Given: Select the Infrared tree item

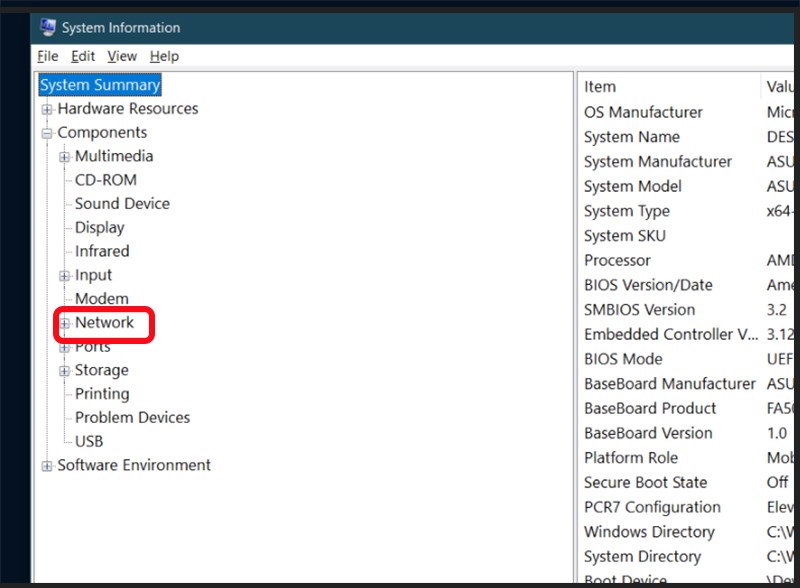Looking at the screenshot, I should [x=102, y=251].
